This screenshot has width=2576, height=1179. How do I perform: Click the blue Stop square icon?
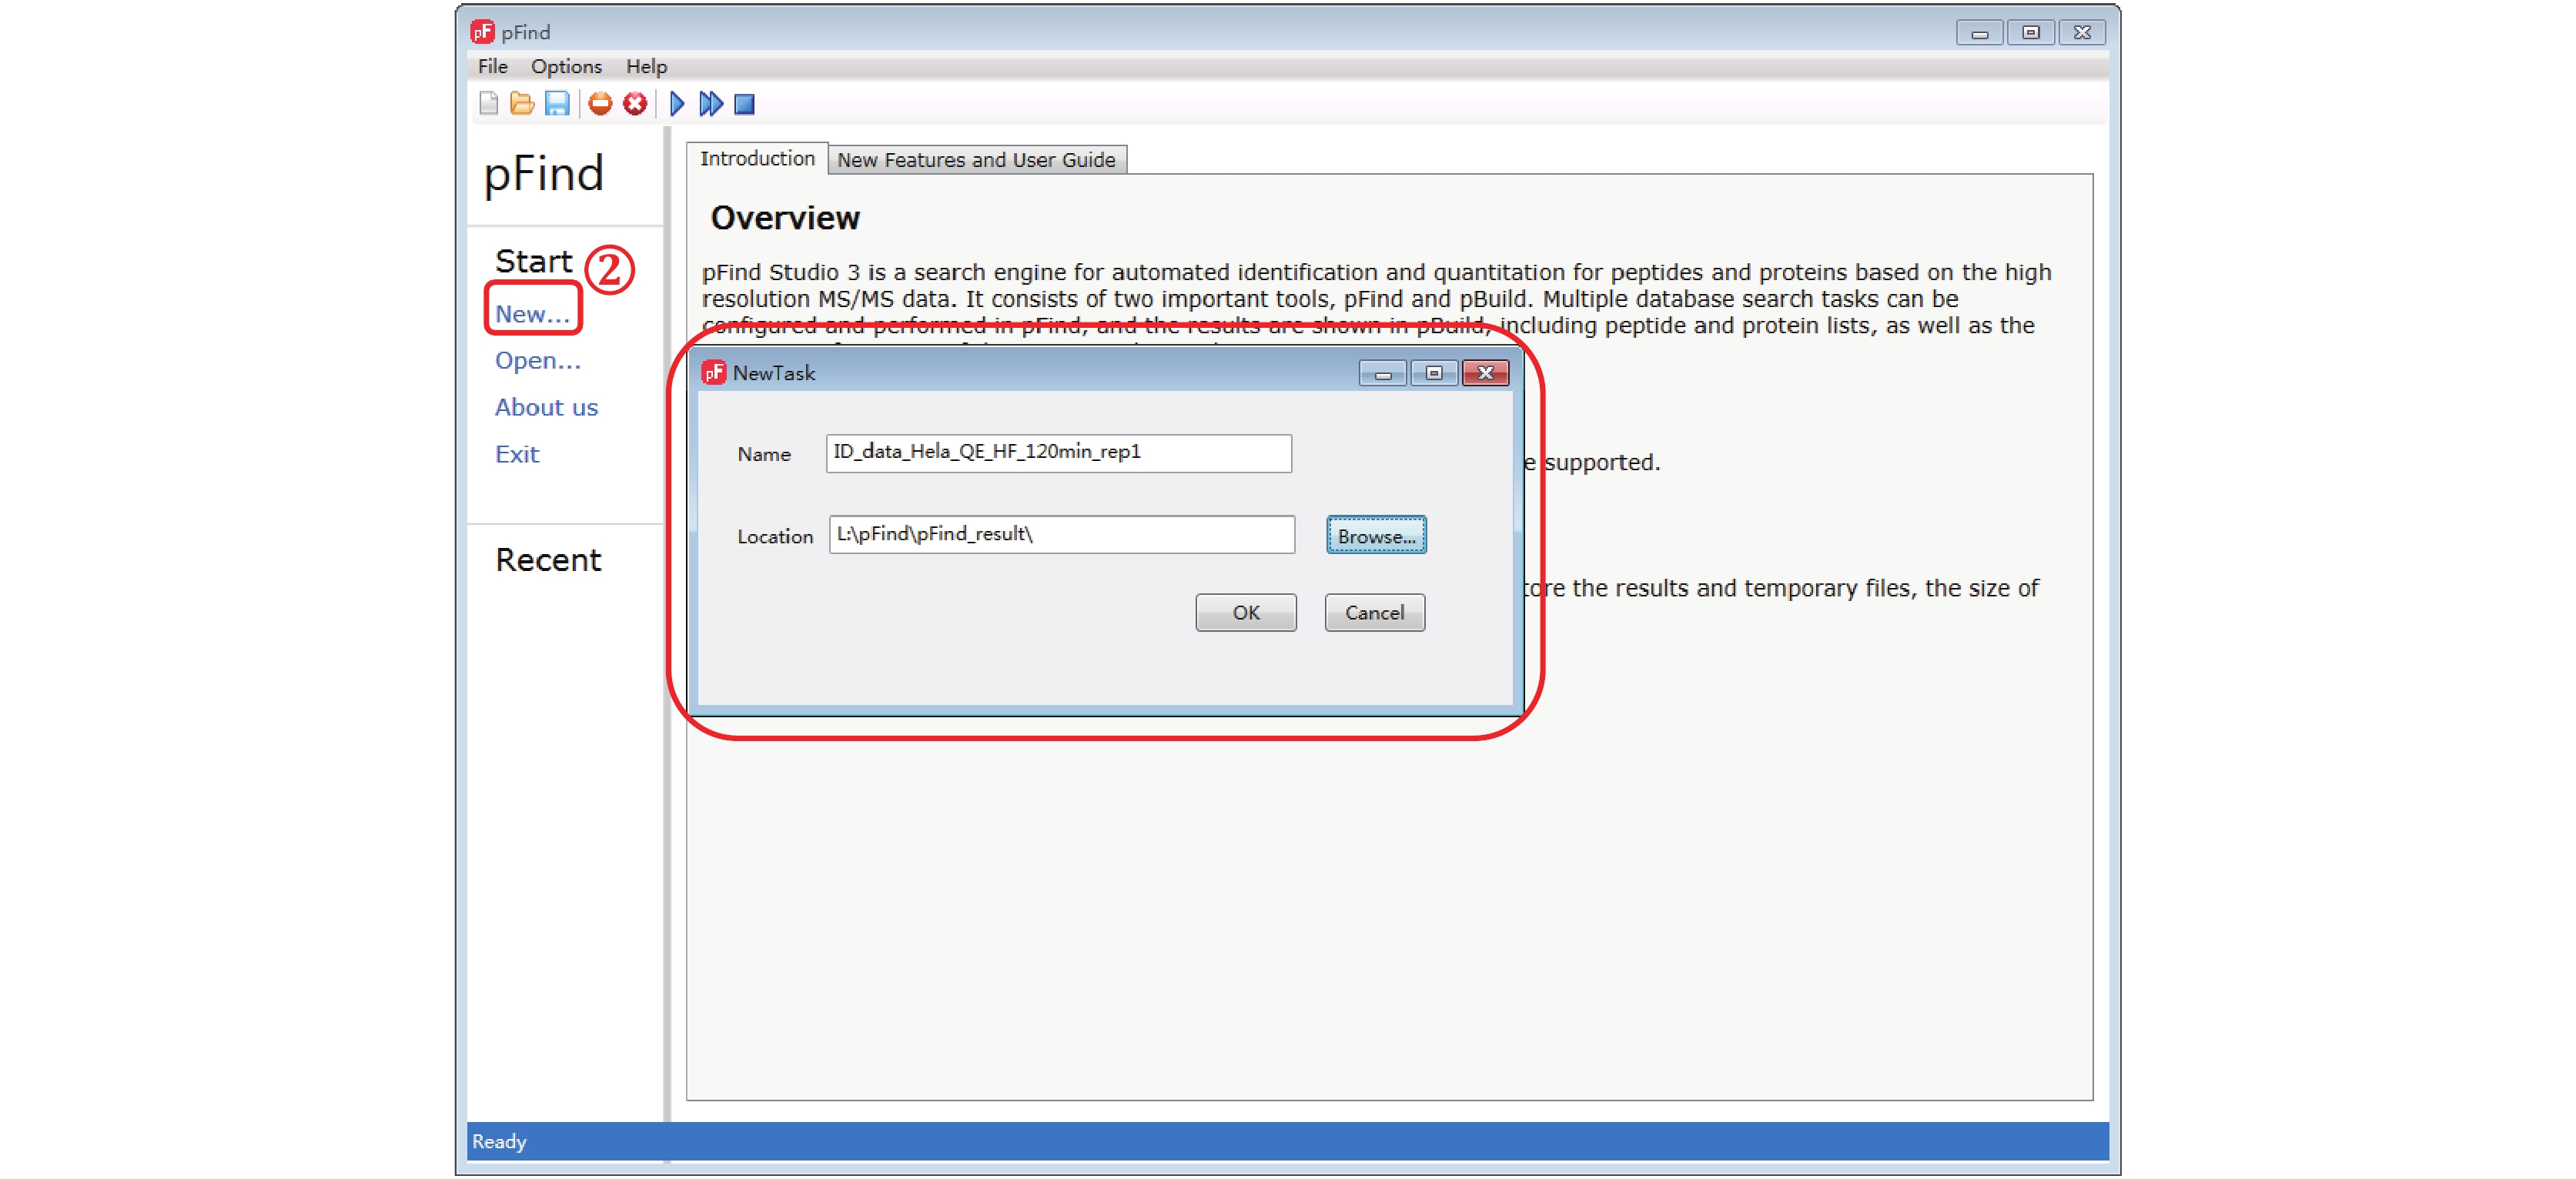coord(744,104)
